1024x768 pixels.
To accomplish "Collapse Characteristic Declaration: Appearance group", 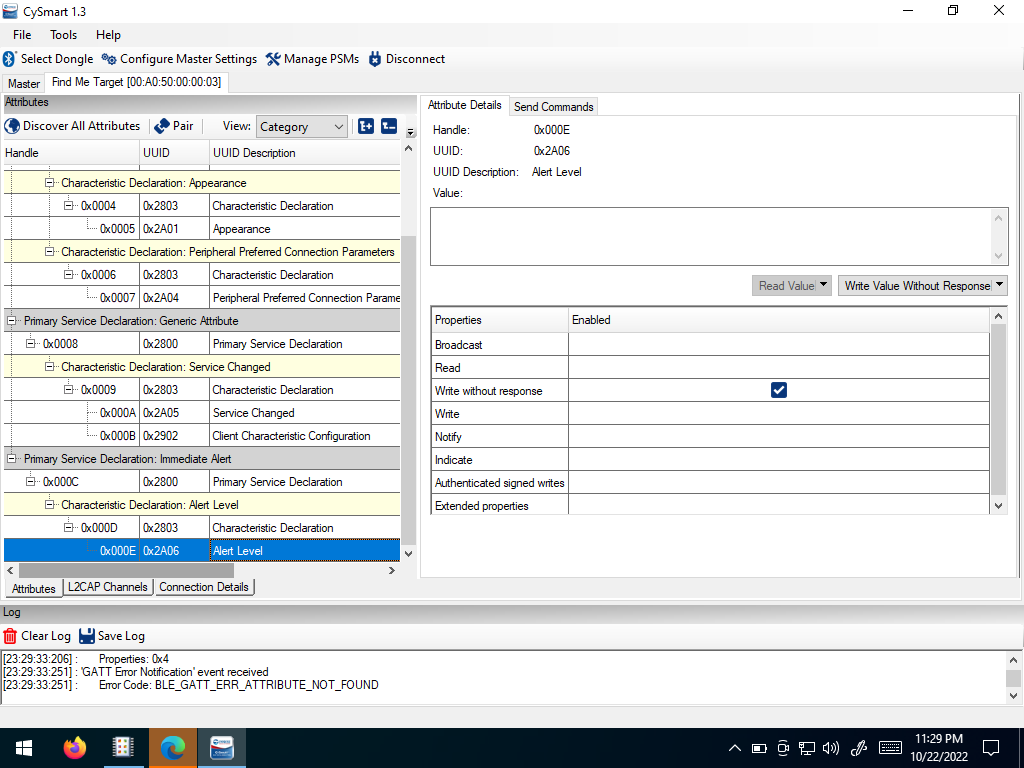I will coord(49,183).
